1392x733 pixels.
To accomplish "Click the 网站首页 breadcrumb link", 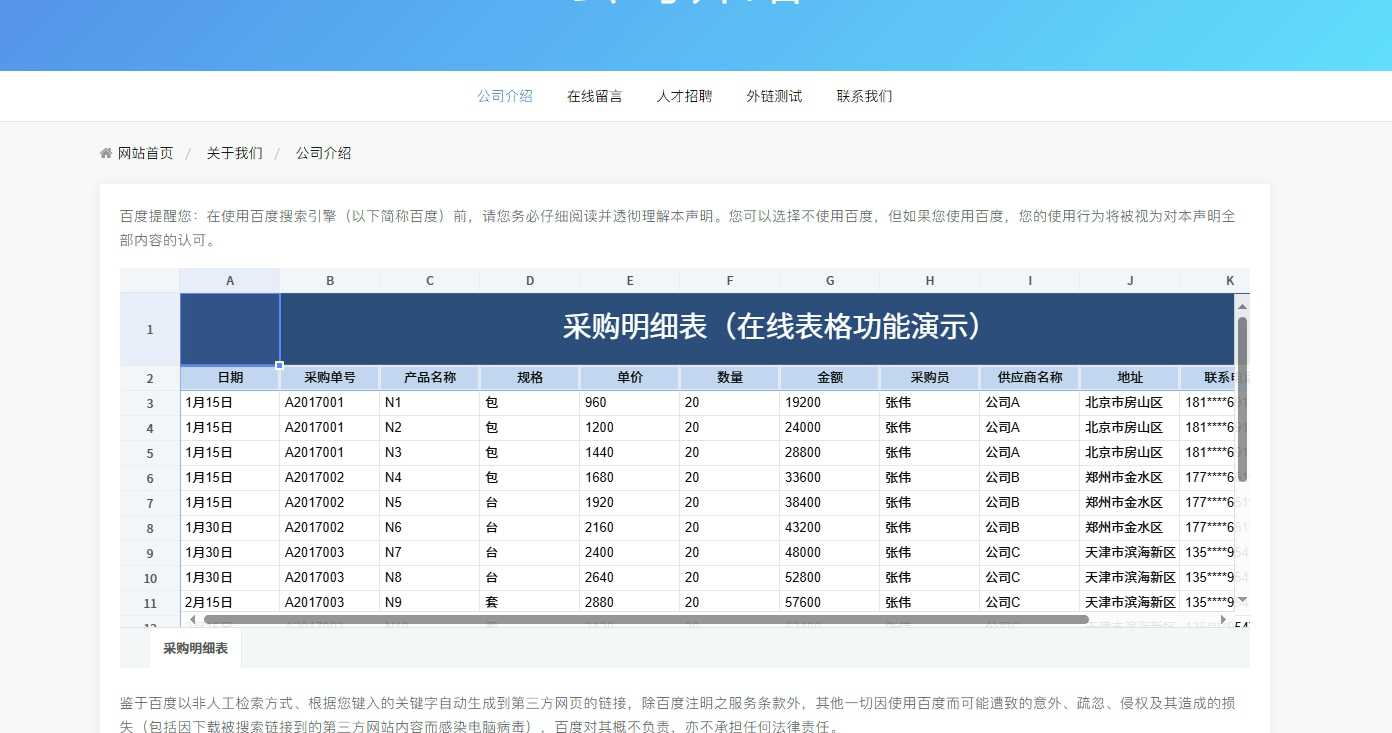I will click(146, 153).
